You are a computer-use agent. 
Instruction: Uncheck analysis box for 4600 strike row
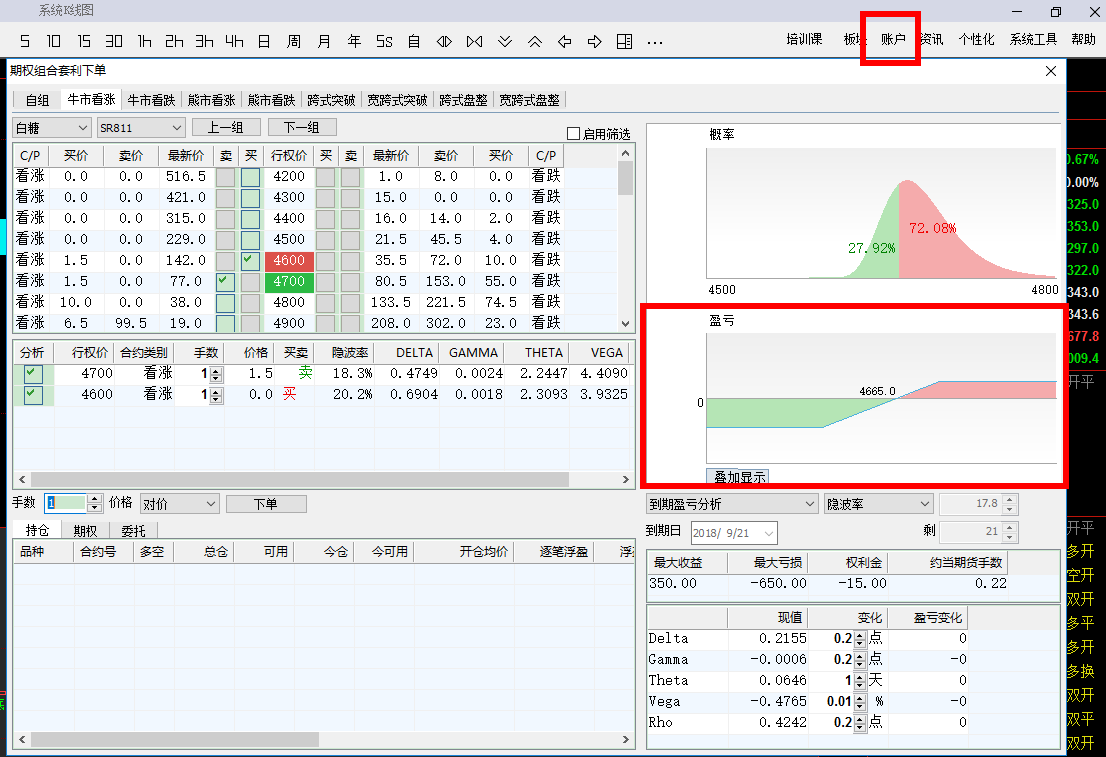coord(34,394)
